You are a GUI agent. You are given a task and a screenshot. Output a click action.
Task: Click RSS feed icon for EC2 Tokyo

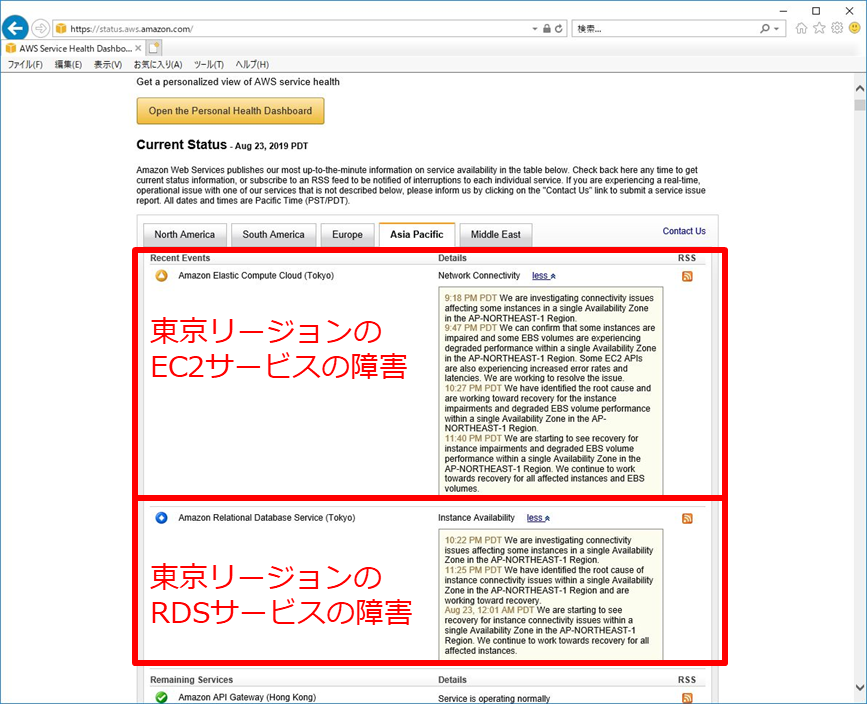[687, 276]
